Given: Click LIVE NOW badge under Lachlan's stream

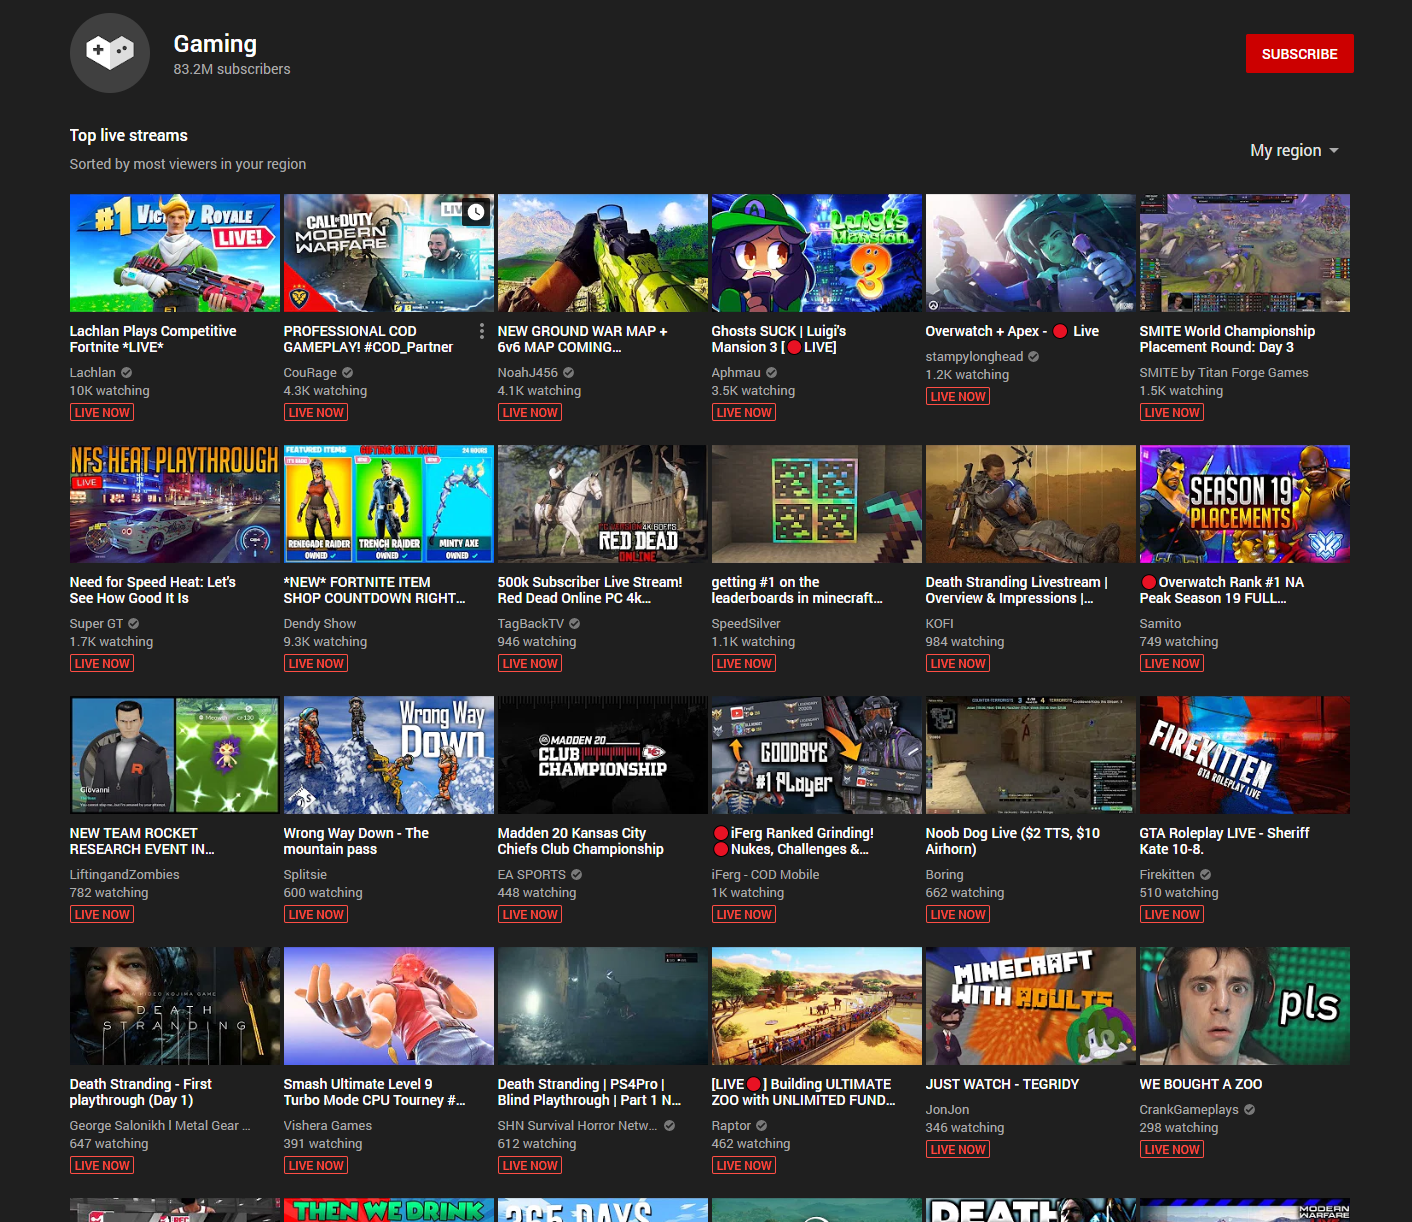Looking at the screenshot, I should (x=102, y=413).
